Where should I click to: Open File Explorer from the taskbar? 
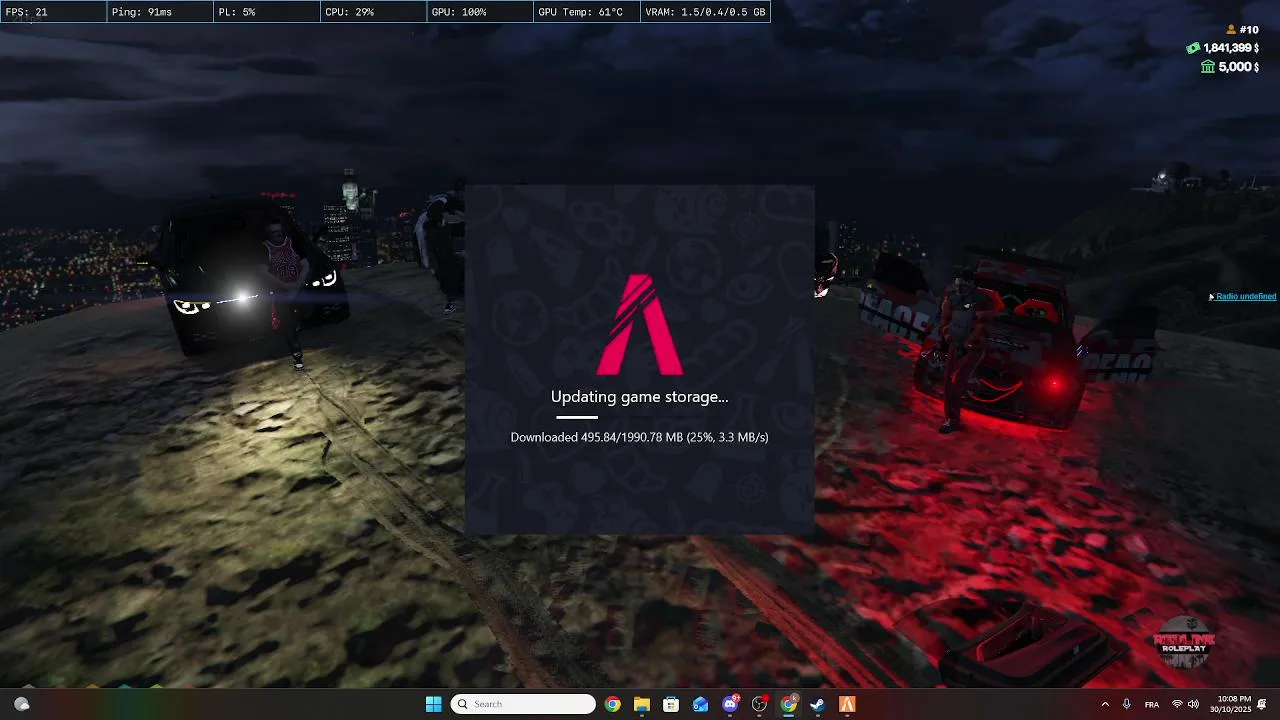642,704
